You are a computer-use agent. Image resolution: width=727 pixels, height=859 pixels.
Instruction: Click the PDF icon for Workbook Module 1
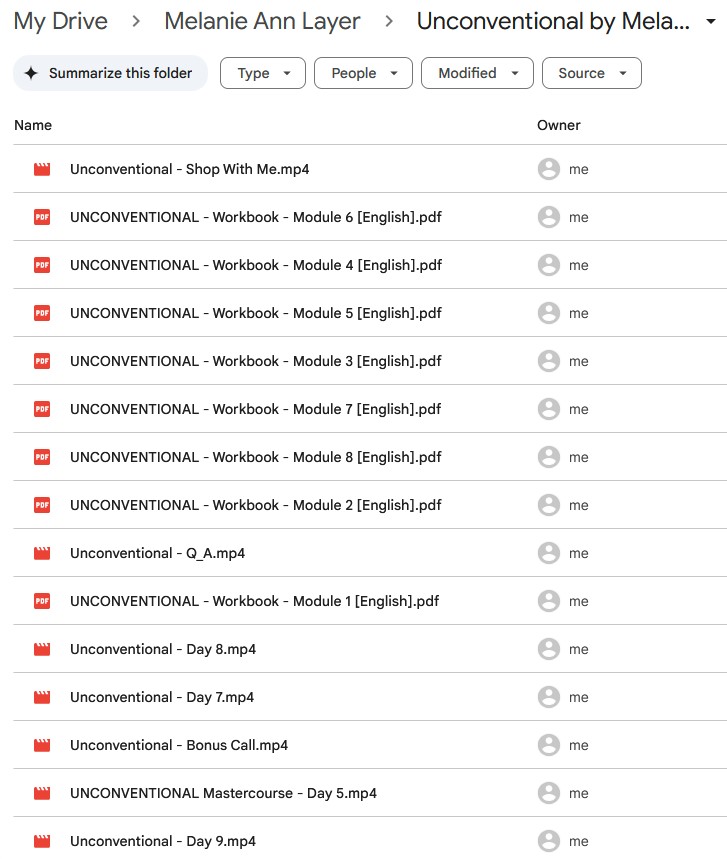point(42,602)
